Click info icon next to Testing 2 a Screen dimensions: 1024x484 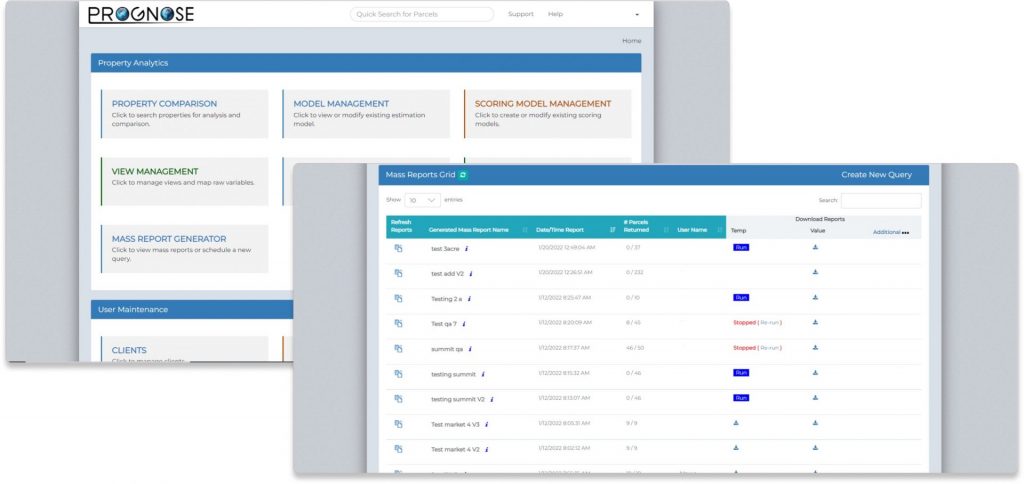click(469, 298)
